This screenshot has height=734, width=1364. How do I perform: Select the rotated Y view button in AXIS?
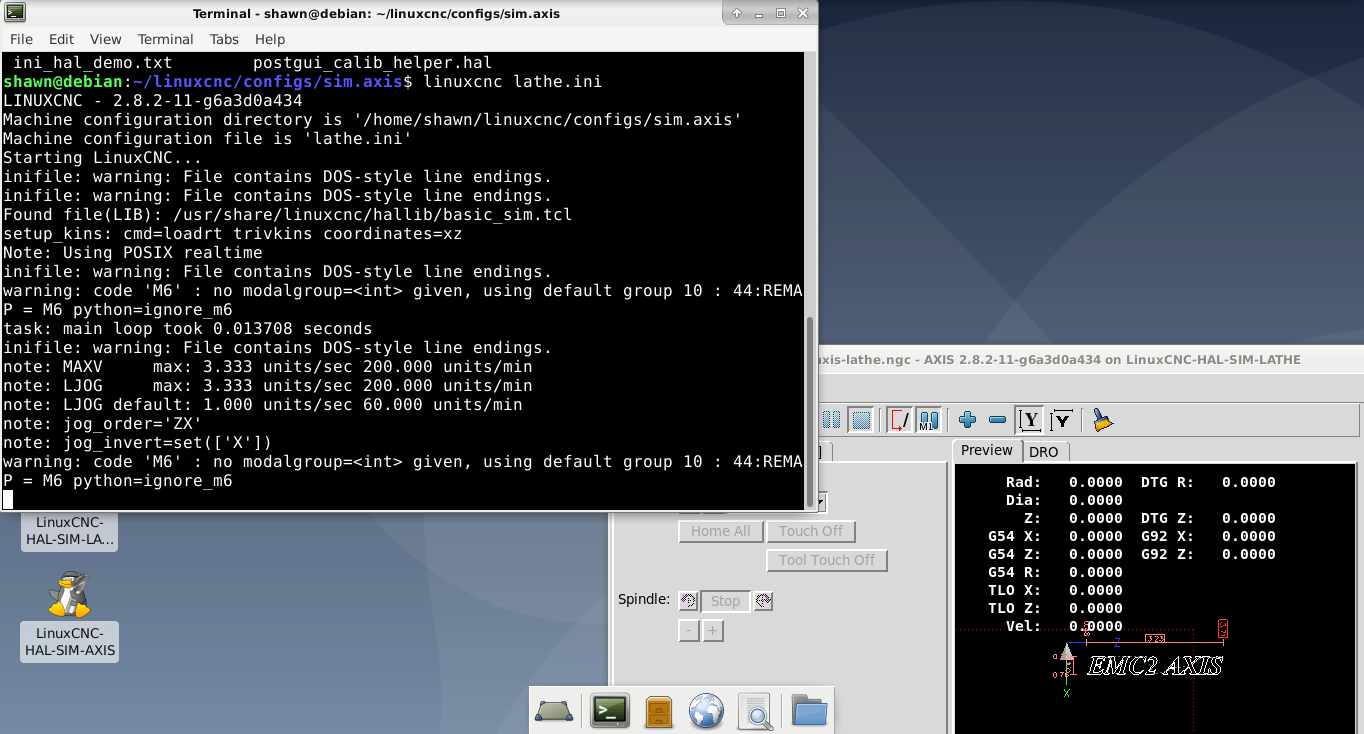point(1062,420)
